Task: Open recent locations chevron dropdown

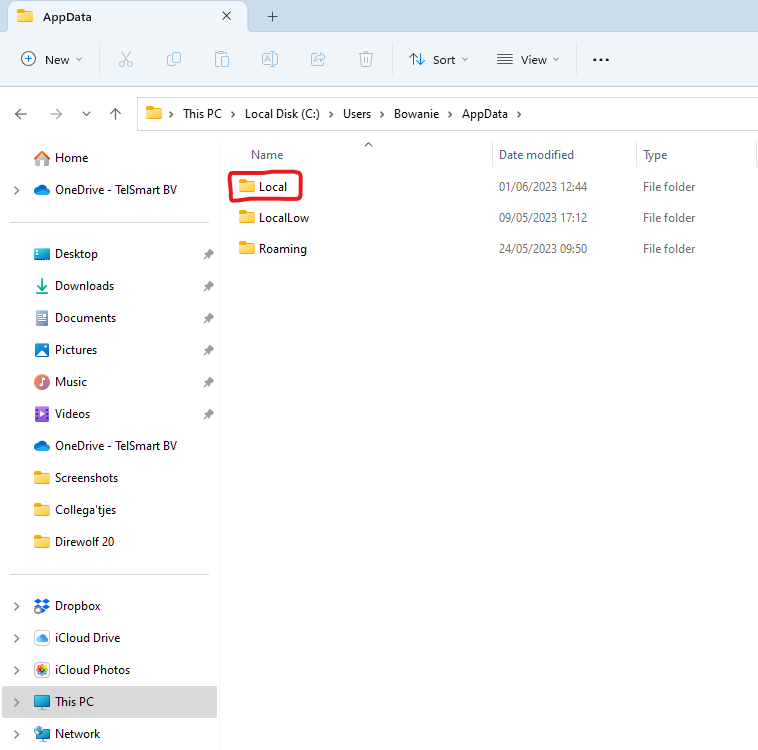Action: pos(86,114)
